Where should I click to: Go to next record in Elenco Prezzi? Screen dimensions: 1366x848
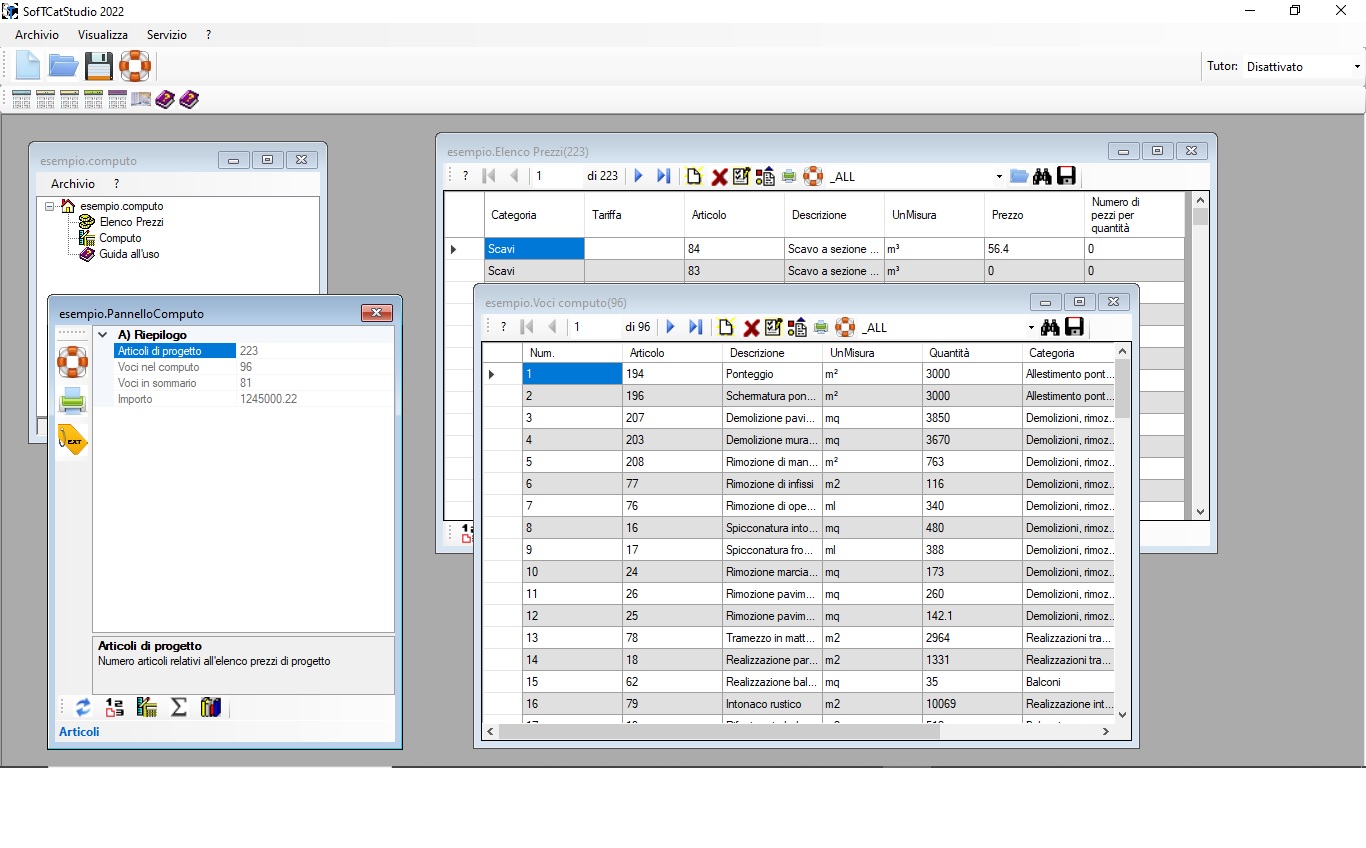(x=639, y=176)
